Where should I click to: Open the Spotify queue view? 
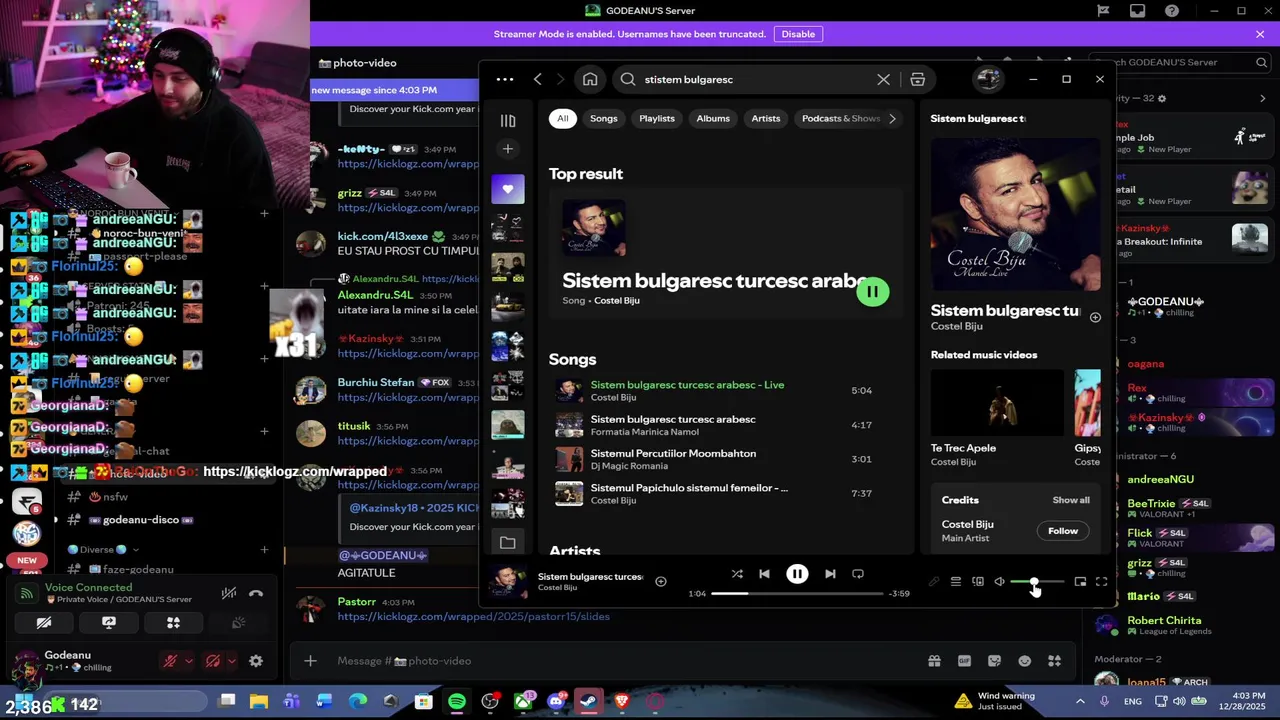[956, 582]
